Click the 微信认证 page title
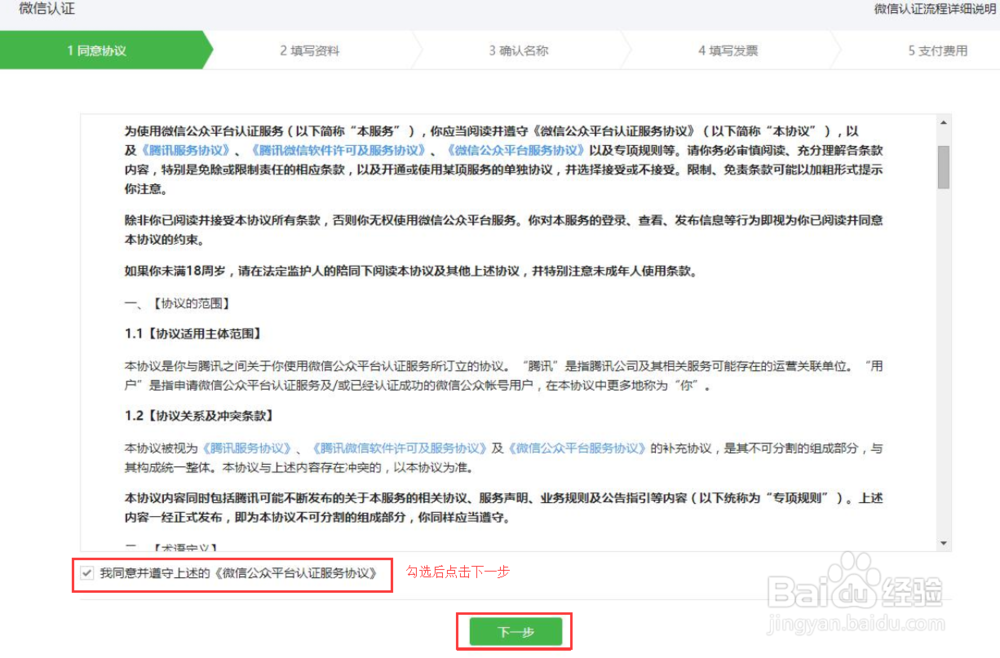 click(47, 8)
